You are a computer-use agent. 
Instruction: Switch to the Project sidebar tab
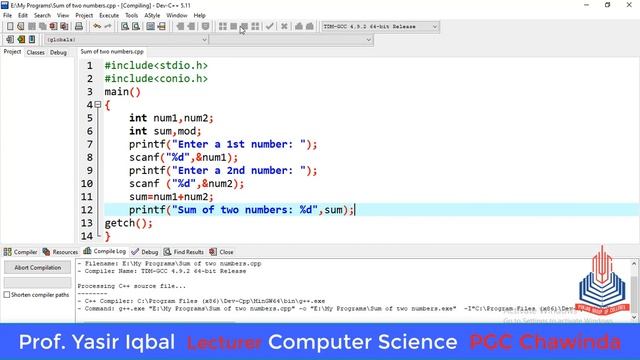coord(12,52)
